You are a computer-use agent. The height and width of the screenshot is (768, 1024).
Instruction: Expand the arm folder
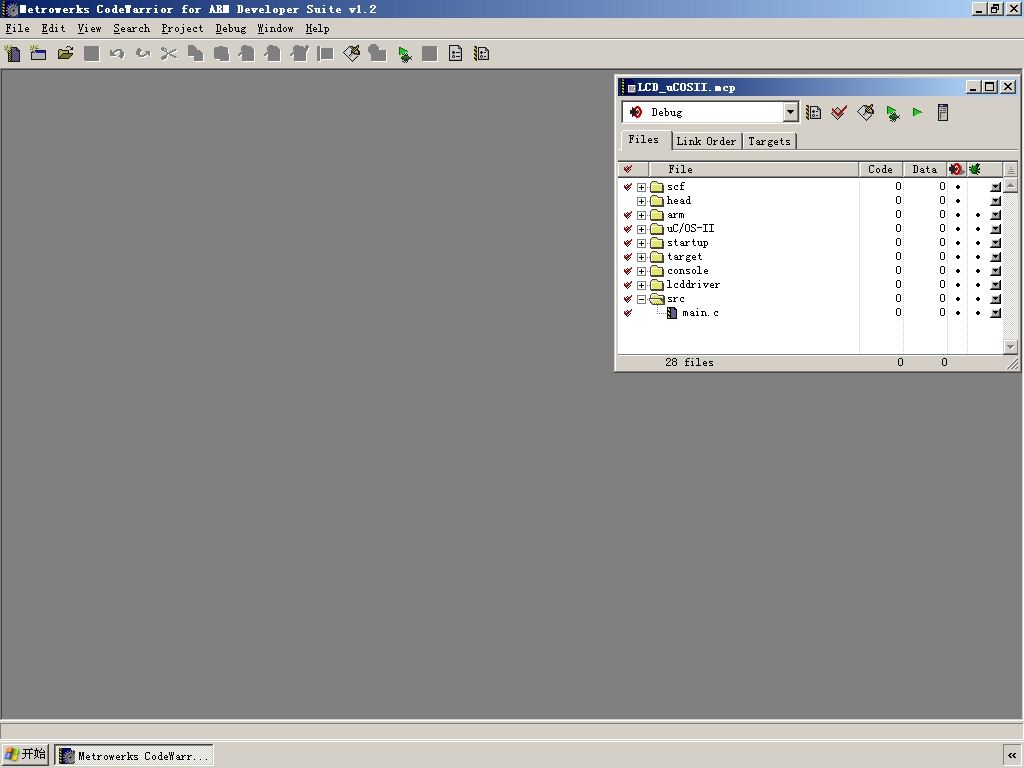(641, 216)
